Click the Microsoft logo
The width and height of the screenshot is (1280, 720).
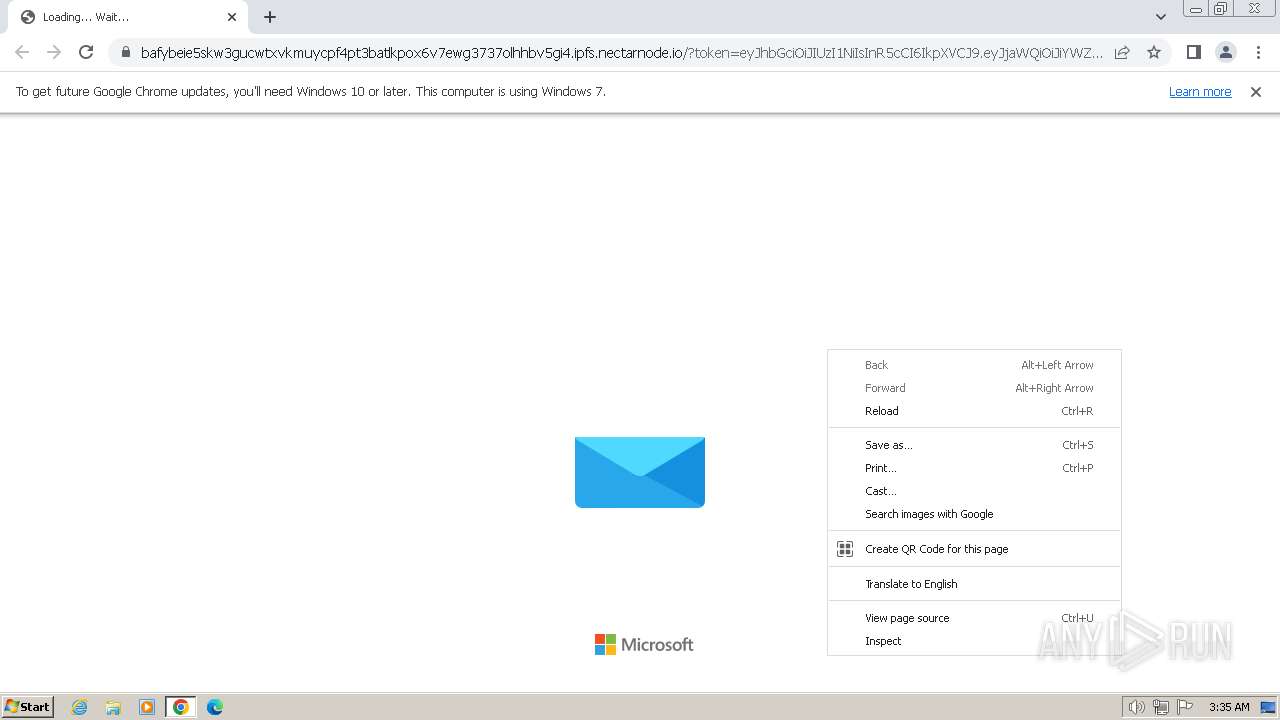[x=644, y=645]
